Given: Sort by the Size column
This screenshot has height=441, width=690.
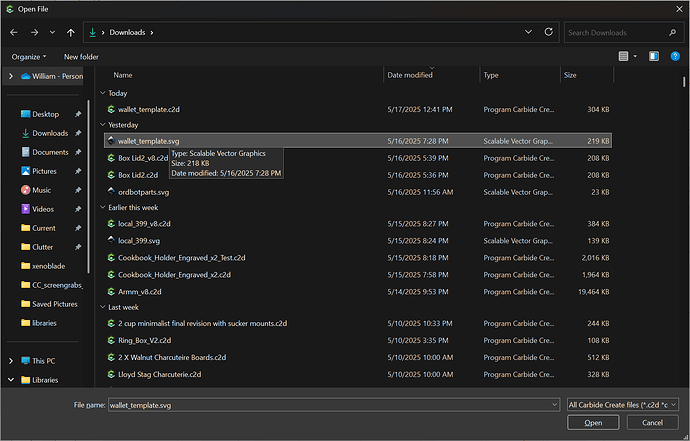Looking at the screenshot, I should click(x=570, y=75).
